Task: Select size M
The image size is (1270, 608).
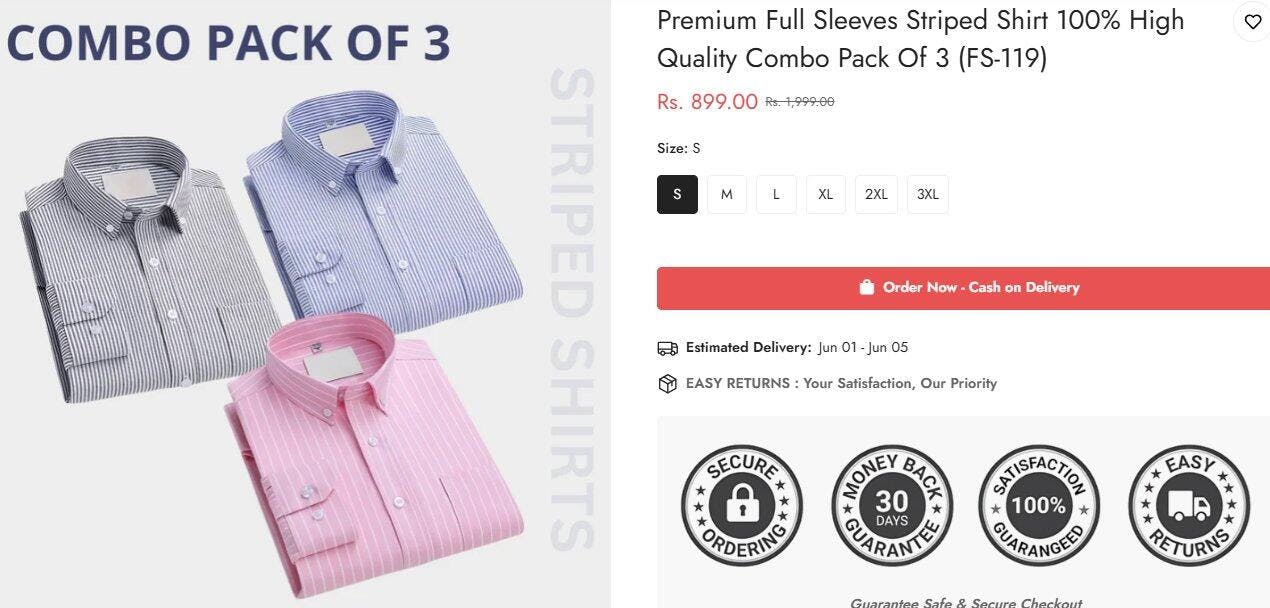Action: click(x=727, y=194)
